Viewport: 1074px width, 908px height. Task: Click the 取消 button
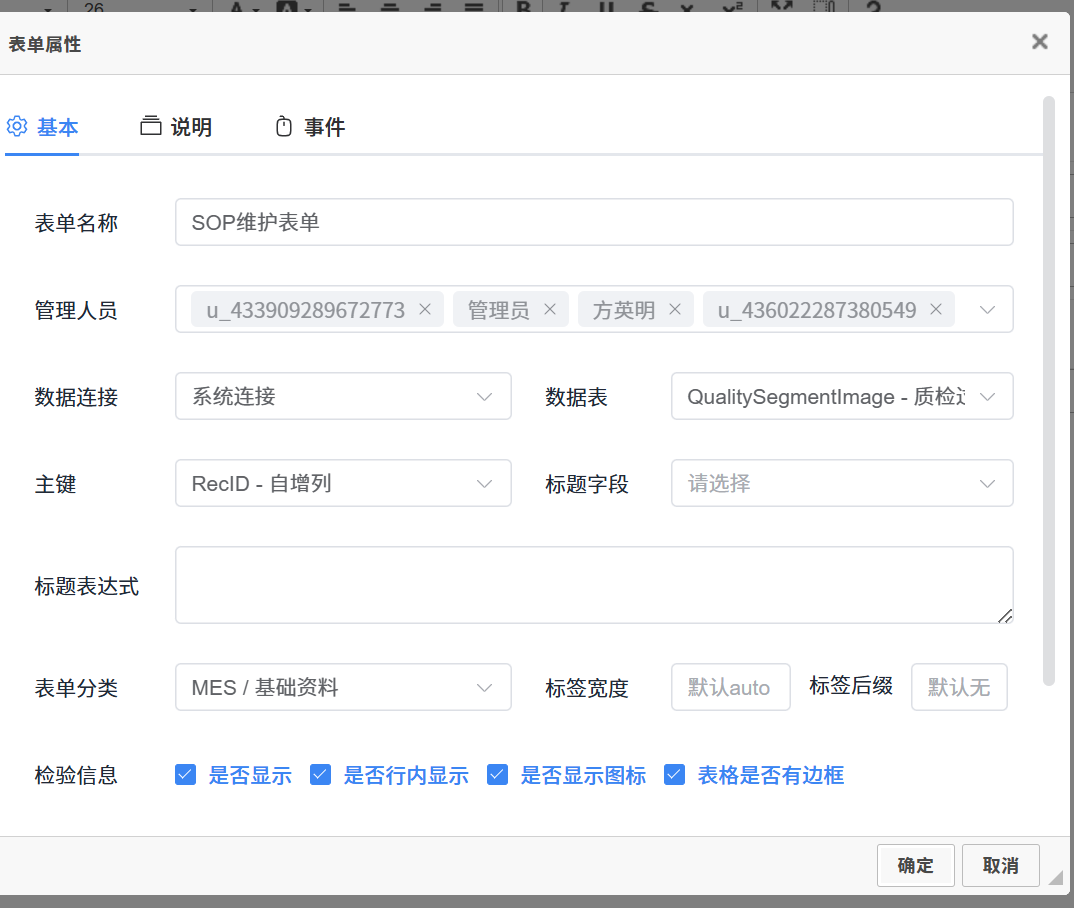tap(1000, 866)
